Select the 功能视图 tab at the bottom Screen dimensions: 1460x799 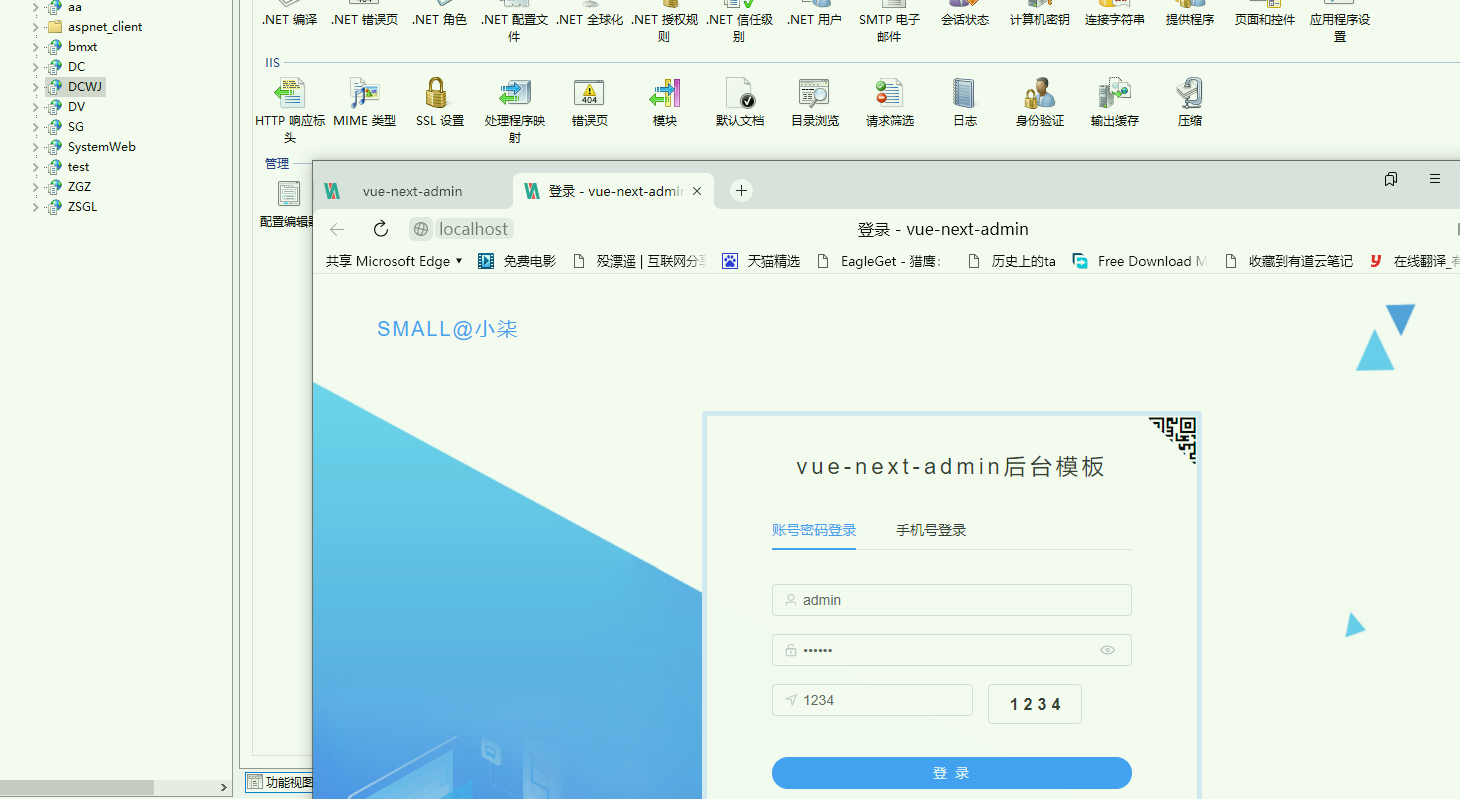(279, 782)
